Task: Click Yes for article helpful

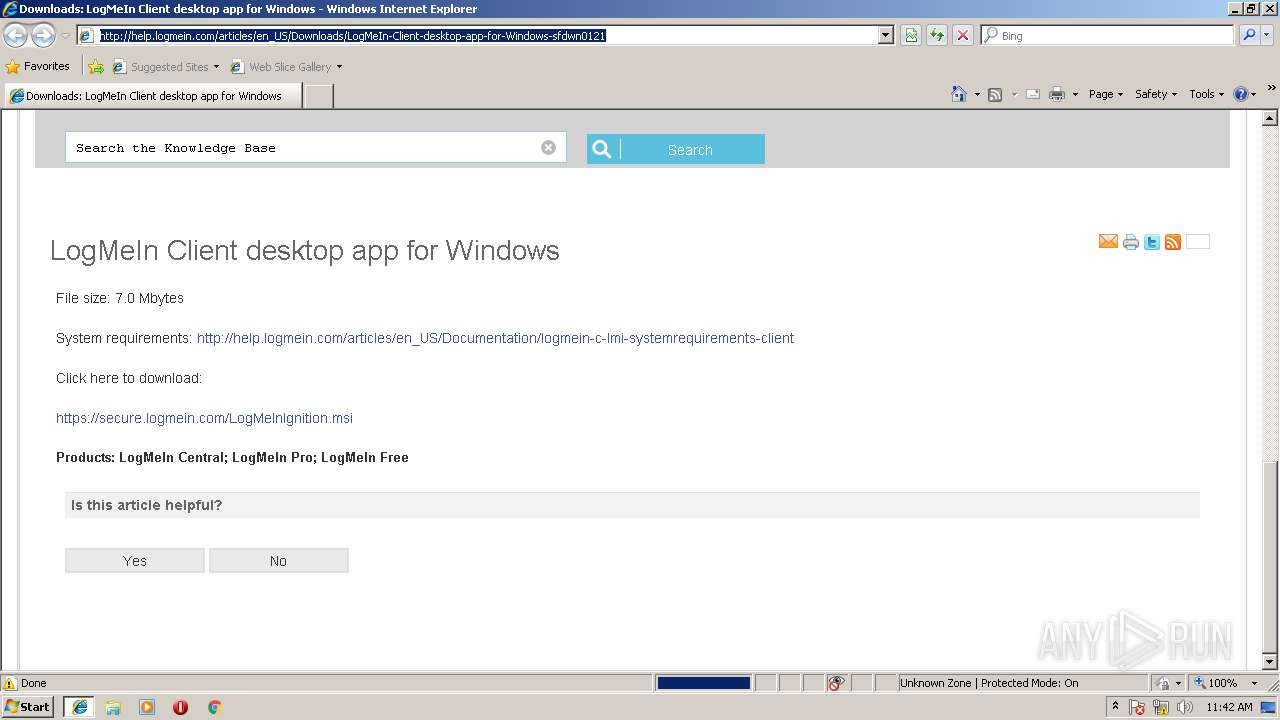Action: (135, 561)
